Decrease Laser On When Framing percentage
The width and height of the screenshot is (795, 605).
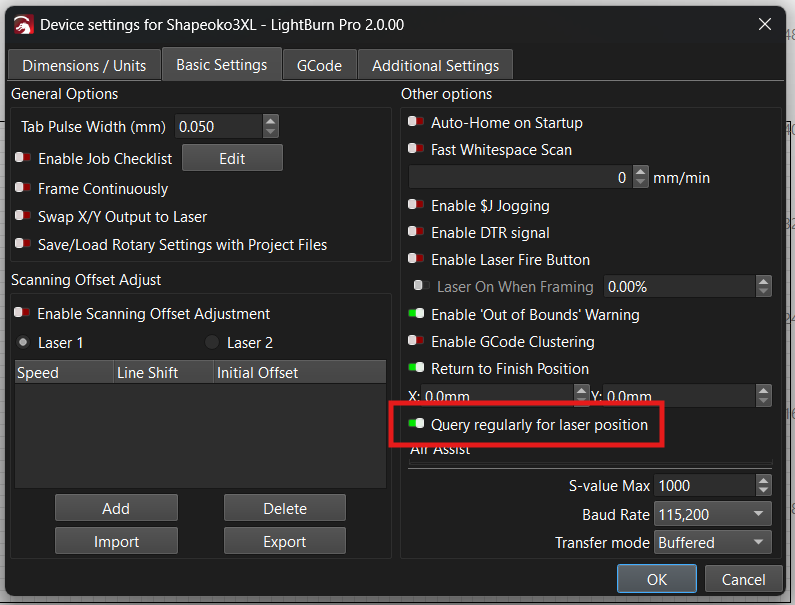tap(764, 292)
